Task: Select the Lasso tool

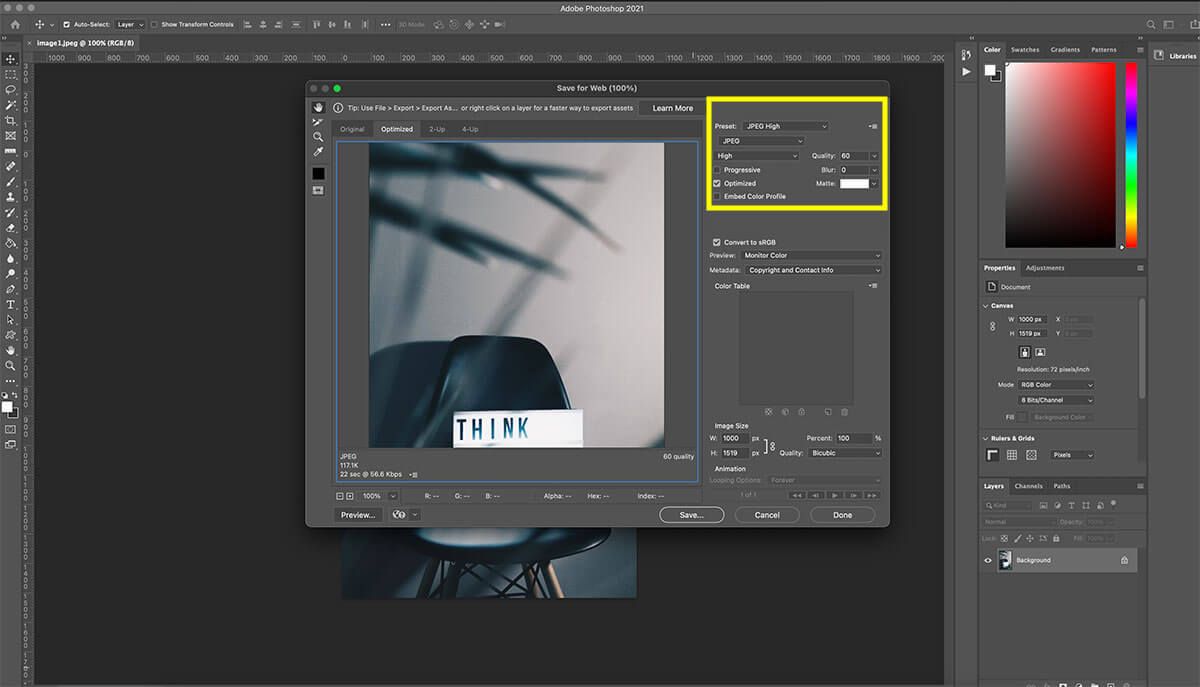Action: click(10, 89)
